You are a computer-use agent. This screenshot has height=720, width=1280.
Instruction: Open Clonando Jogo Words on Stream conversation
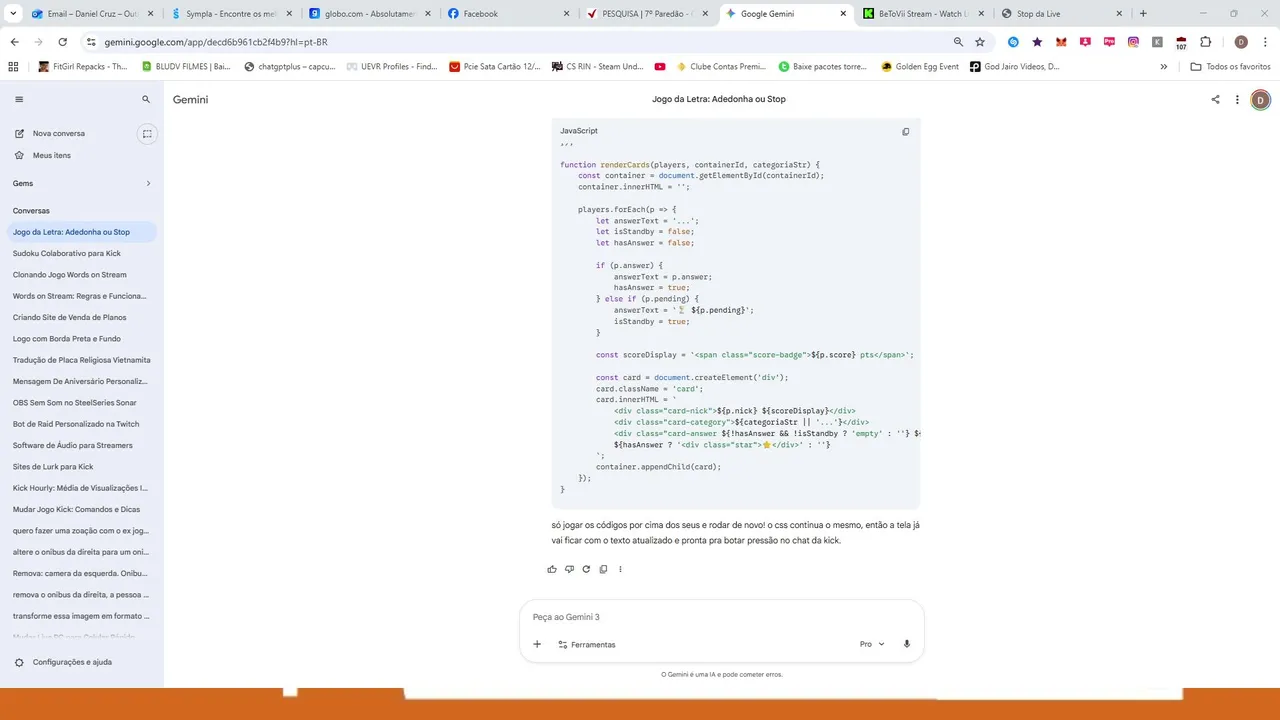[80, 275]
